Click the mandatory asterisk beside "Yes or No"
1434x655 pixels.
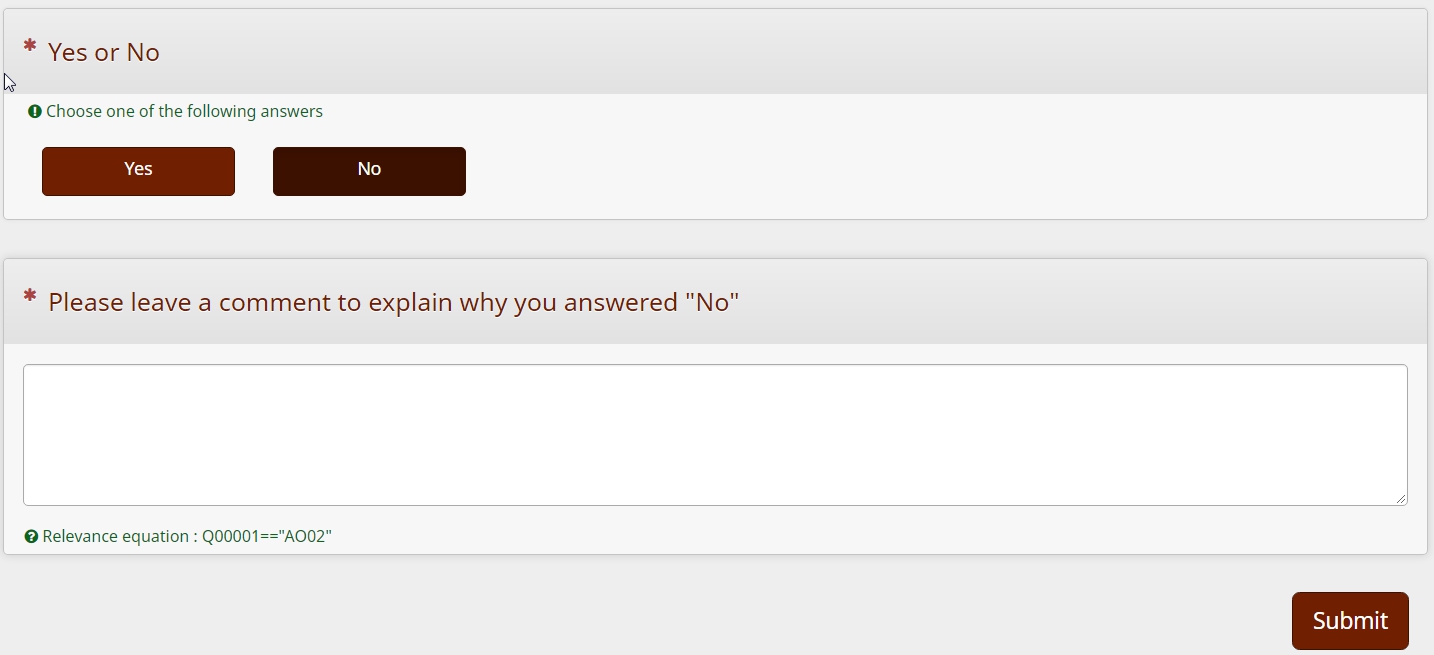pos(30,47)
